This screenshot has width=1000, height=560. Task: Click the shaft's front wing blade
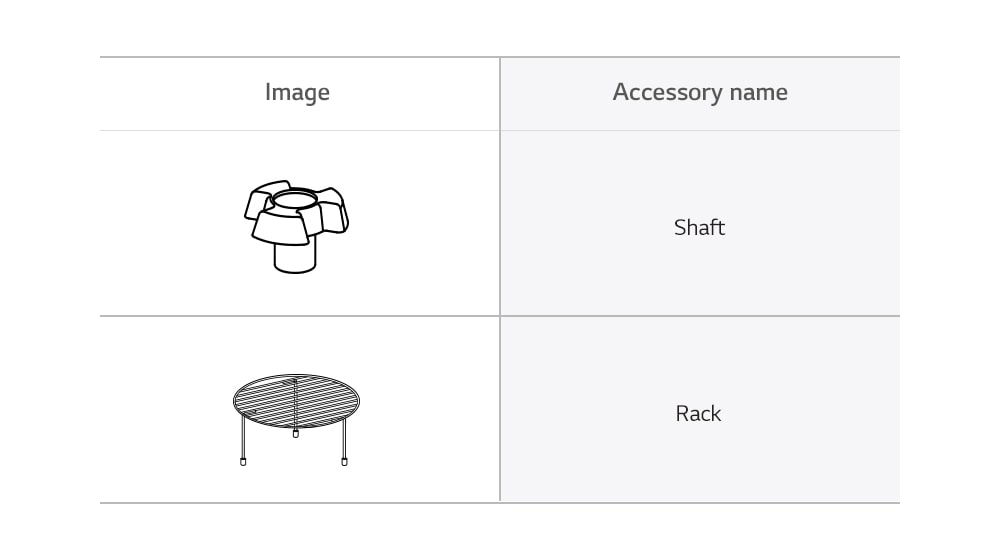(x=282, y=226)
